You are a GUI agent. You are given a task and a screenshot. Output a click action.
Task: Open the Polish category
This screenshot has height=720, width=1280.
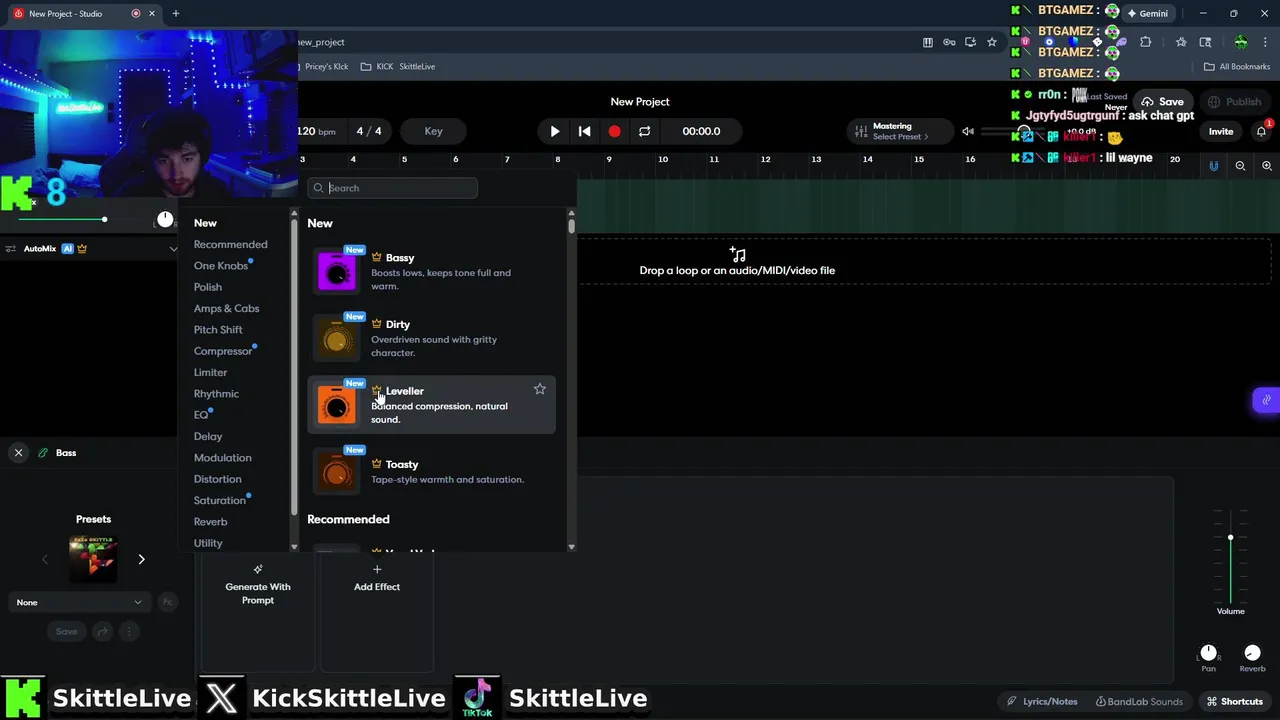208,287
